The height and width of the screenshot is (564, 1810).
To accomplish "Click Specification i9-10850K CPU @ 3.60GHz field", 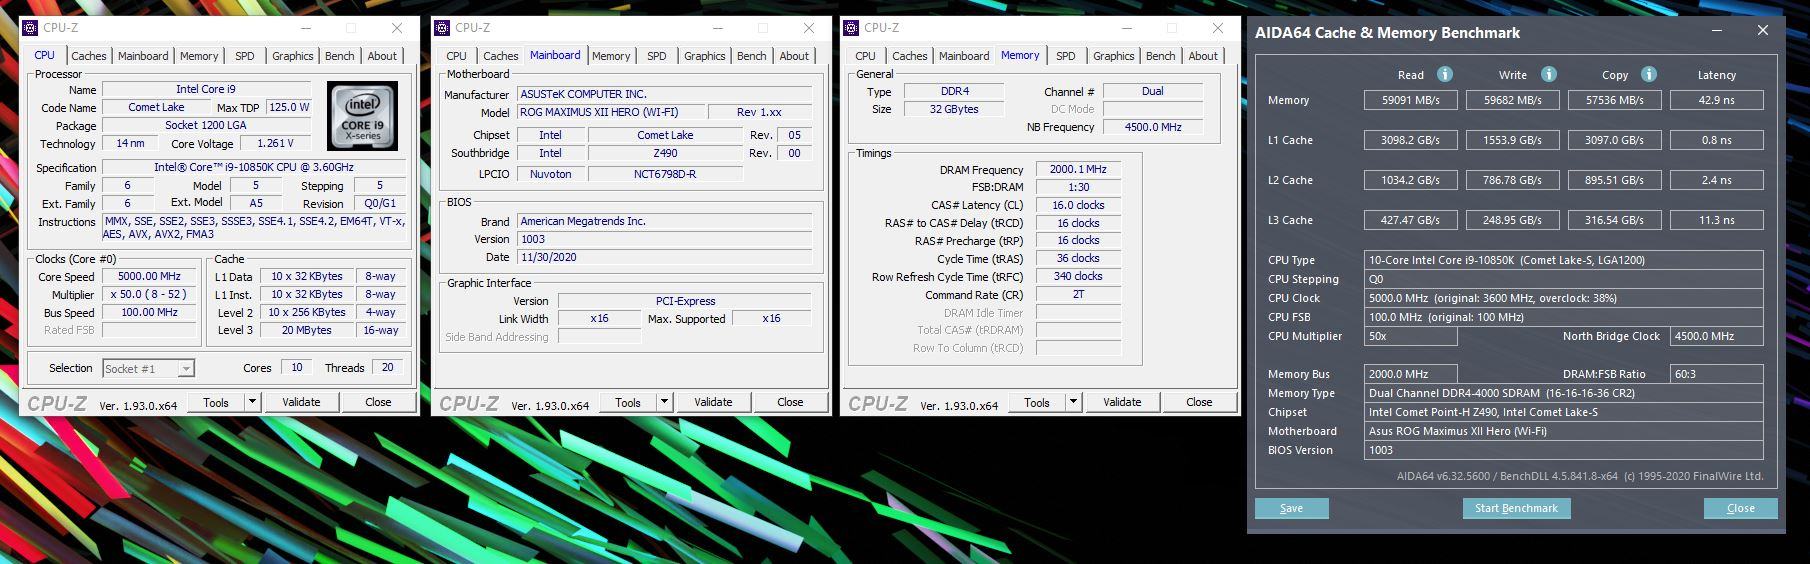I will tap(253, 167).
